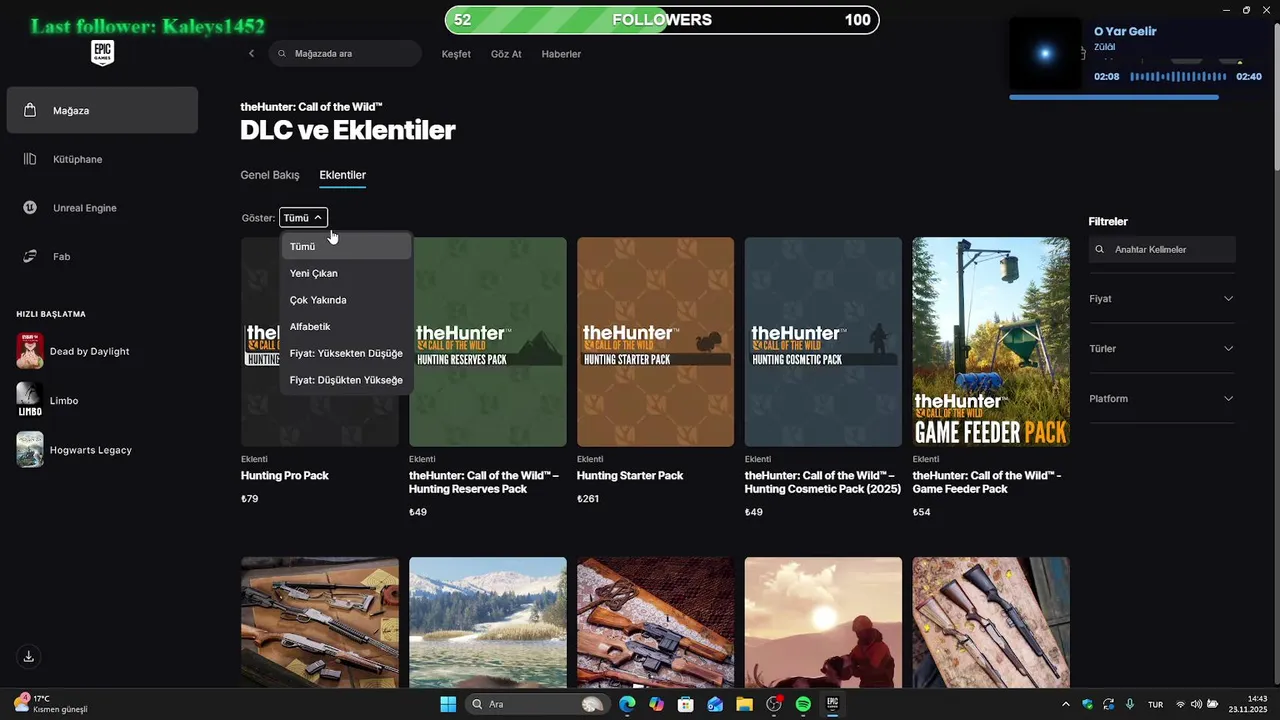Image resolution: width=1280 pixels, height=720 pixels.
Task: Open Outlook from the taskbar
Action: tap(715, 704)
